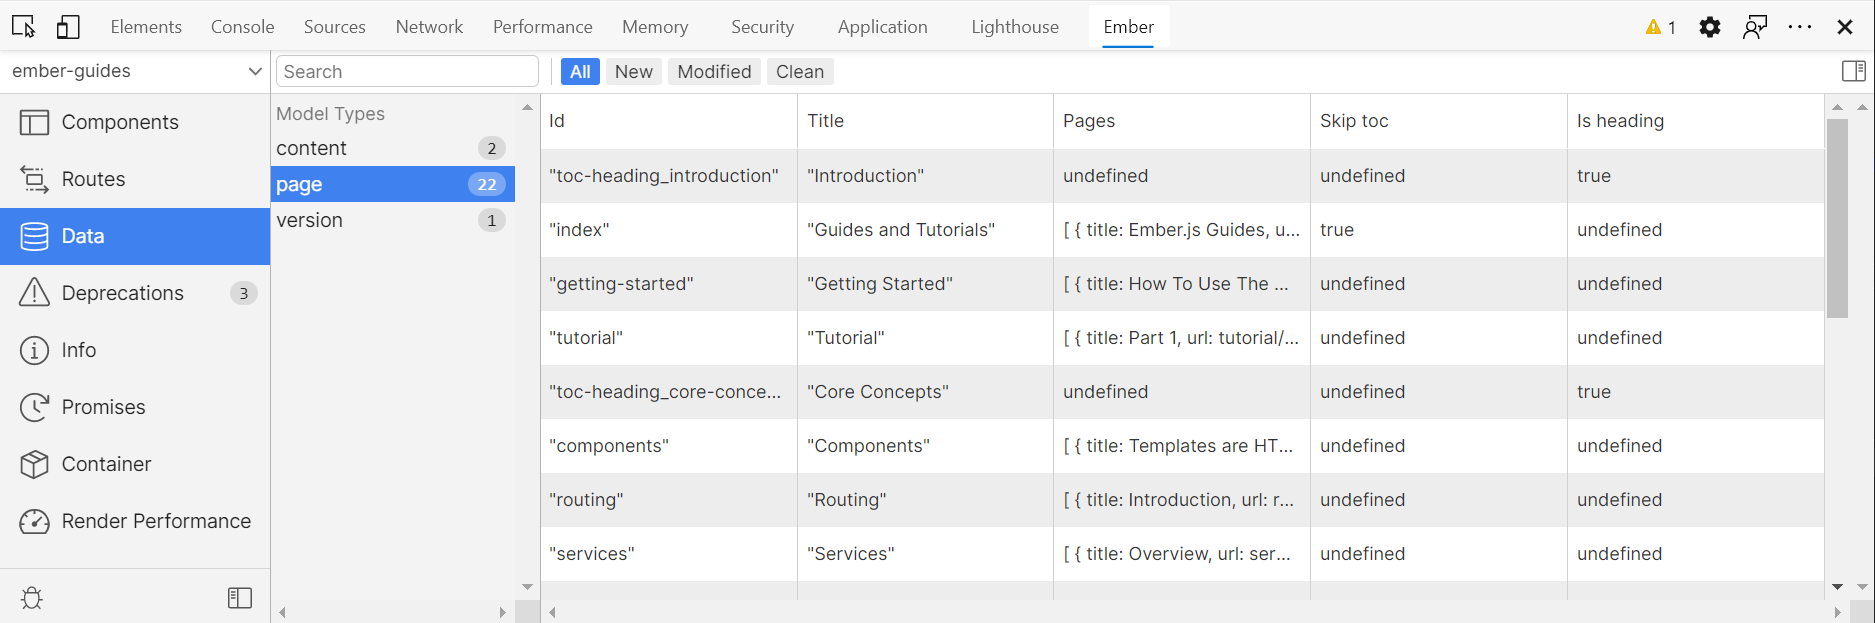The height and width of the screenshot is (623, 1875).
Task: Click the model records Search field
Action: (x=407, y=72)
